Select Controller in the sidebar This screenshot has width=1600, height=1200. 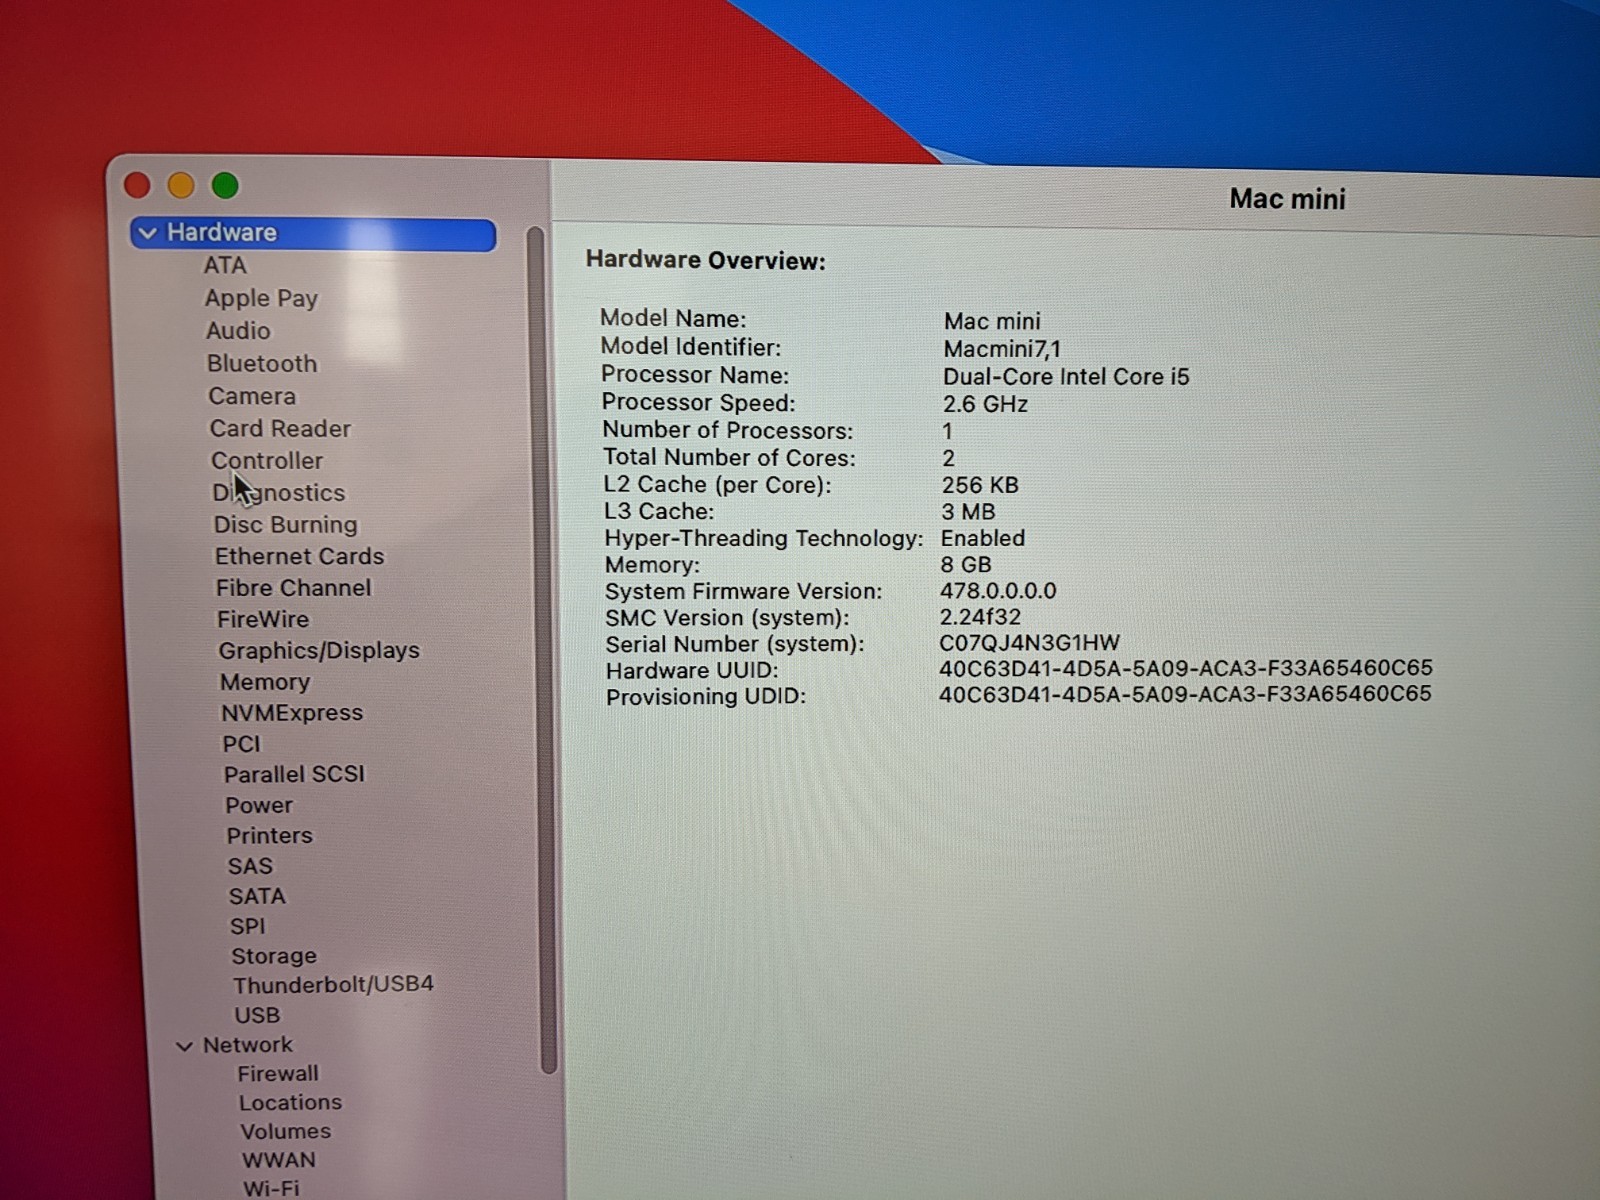coord(267,460)
